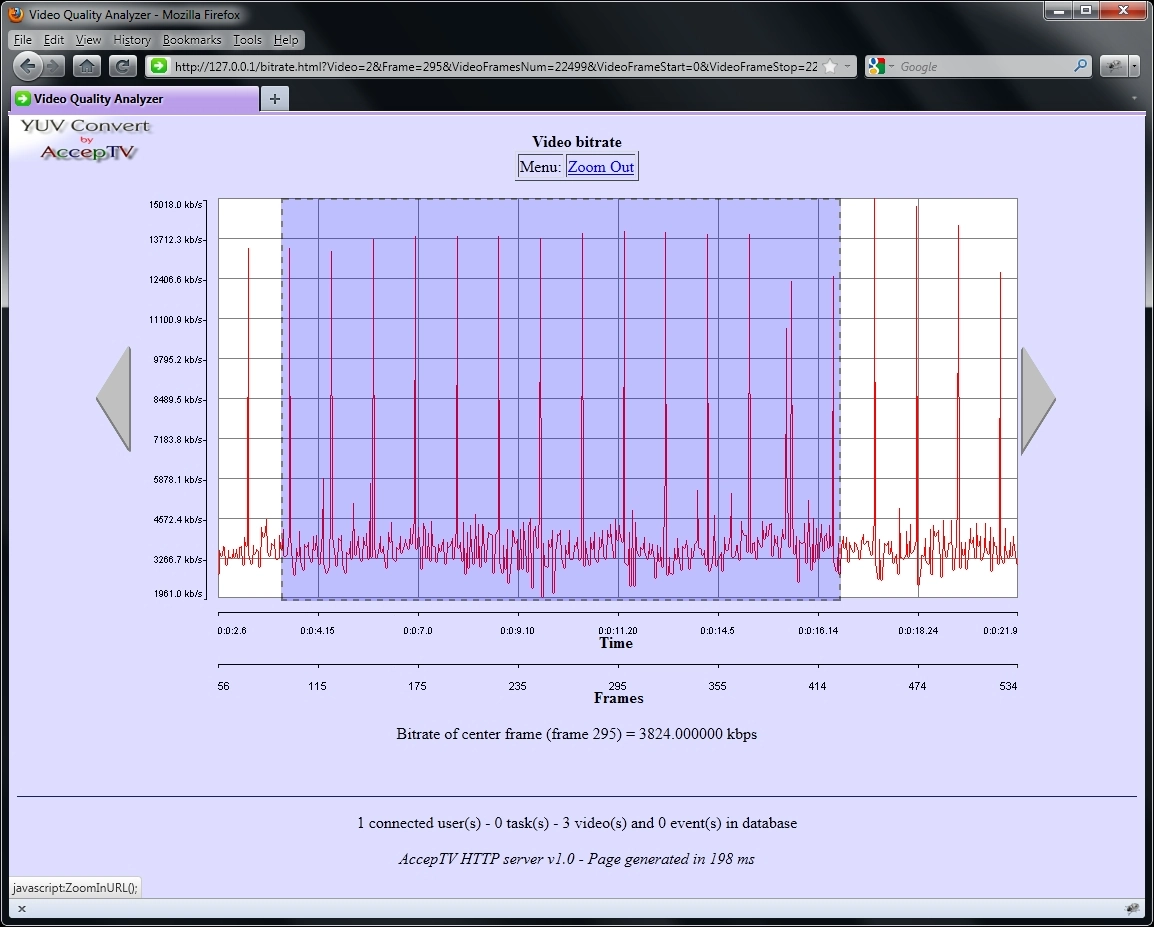Reload the page with the refresh icon
This screenshot has height=927, width=1154.
click(x=122, y=66)
